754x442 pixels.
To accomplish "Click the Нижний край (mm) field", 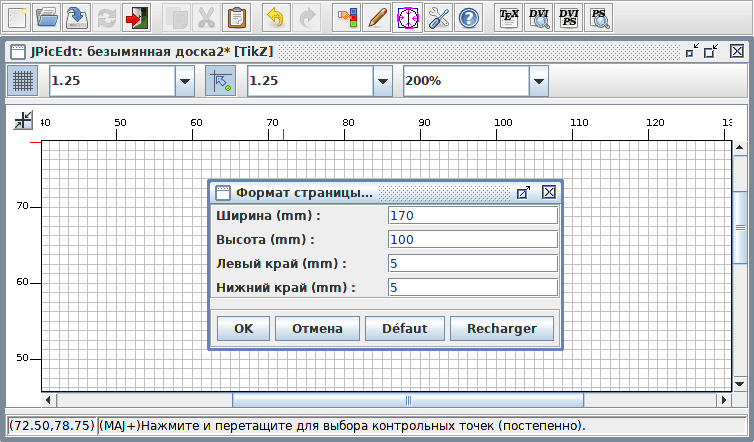I will point(473,288).
